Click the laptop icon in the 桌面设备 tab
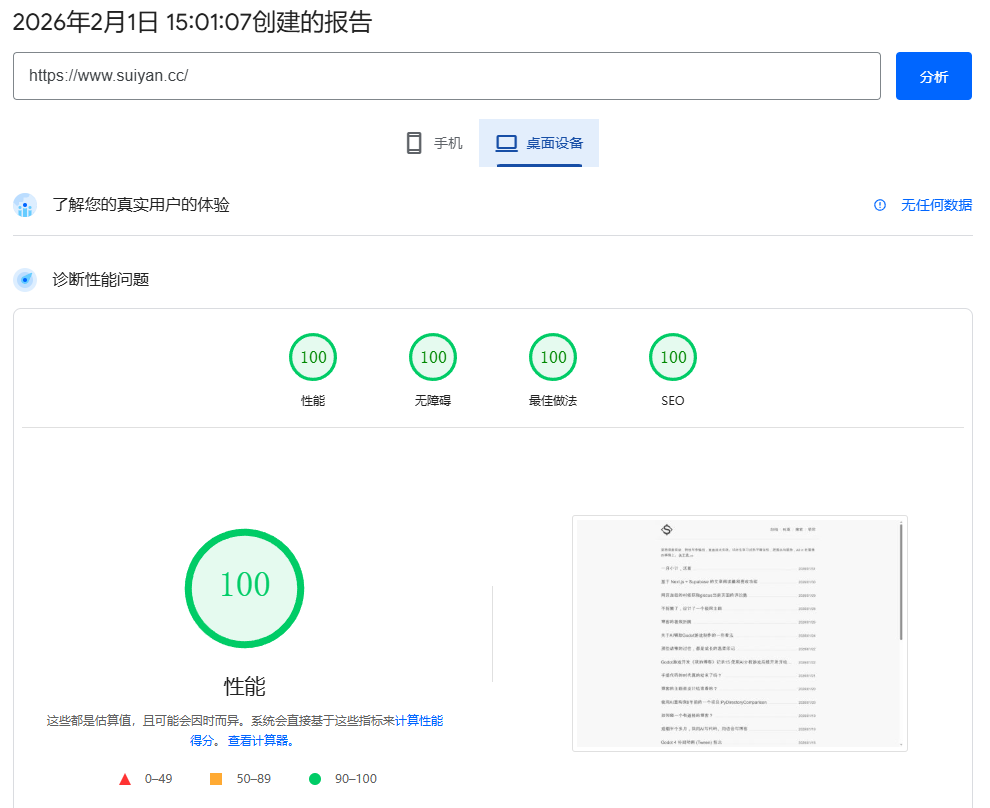This screenshot has height=808, width=990. tap(507, 143)
